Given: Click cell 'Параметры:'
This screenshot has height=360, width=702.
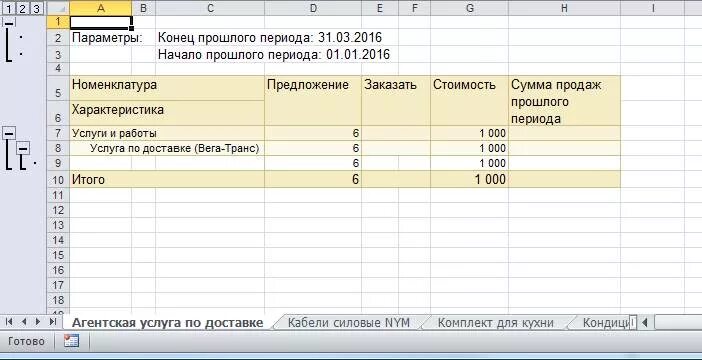Looking at the screenshot, I should [x=107, y=38].
